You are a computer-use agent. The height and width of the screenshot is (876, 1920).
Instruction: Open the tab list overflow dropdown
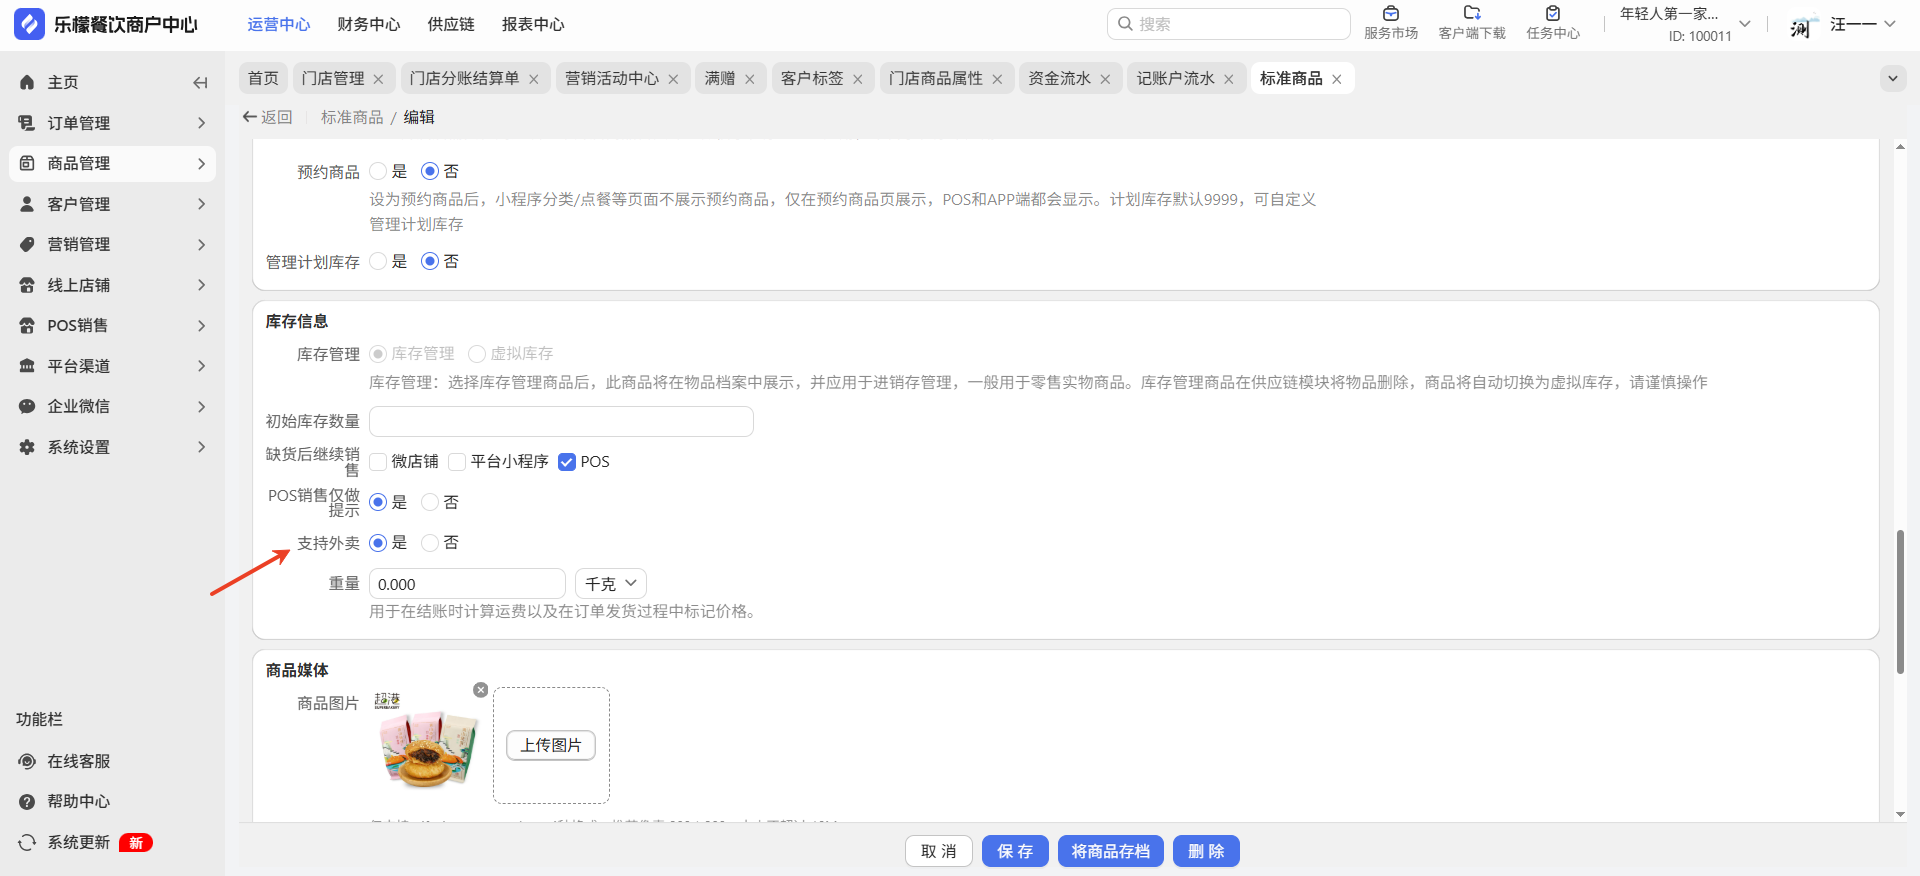[1893, 78]
